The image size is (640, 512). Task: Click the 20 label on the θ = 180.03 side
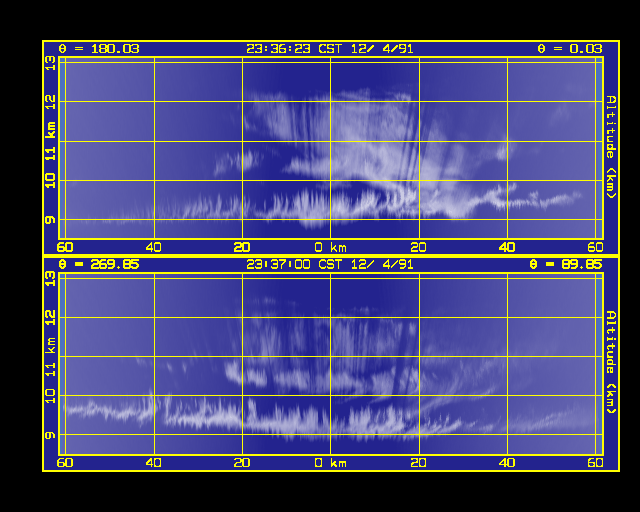[242, 247]
